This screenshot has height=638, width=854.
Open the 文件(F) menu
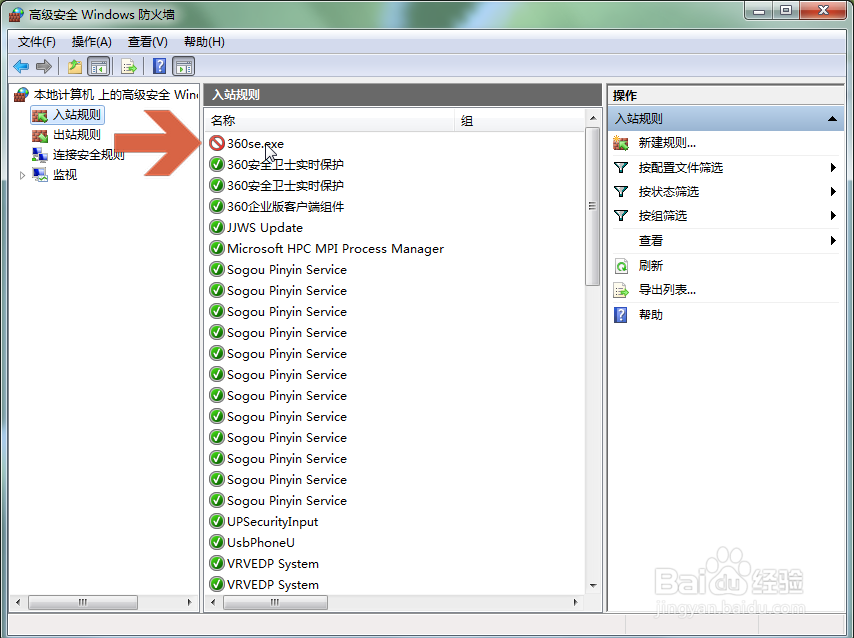[36, 42]
